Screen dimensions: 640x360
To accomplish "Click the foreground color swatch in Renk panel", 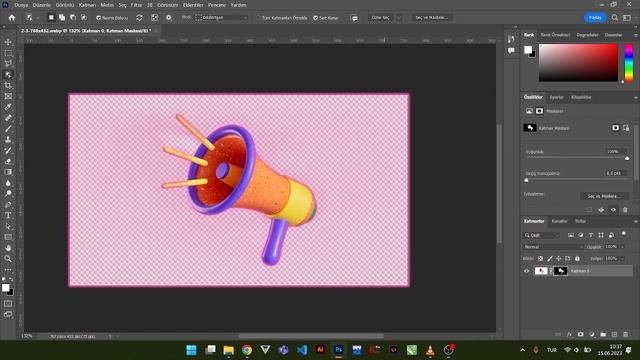I will pyautogui.click(x=528, y=50).
